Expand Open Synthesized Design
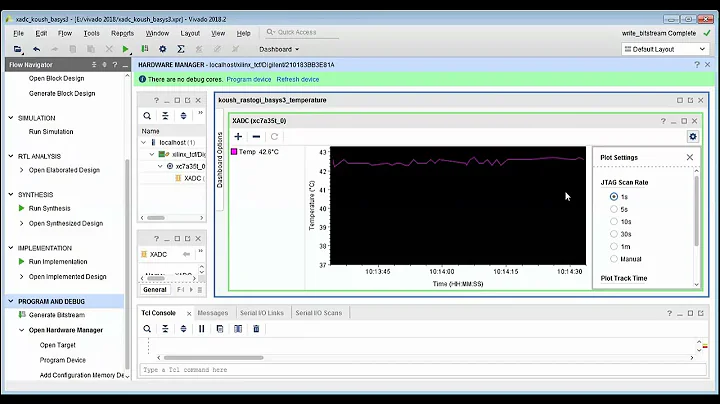This screenshot has width=720, height=404. pos(22,223)
